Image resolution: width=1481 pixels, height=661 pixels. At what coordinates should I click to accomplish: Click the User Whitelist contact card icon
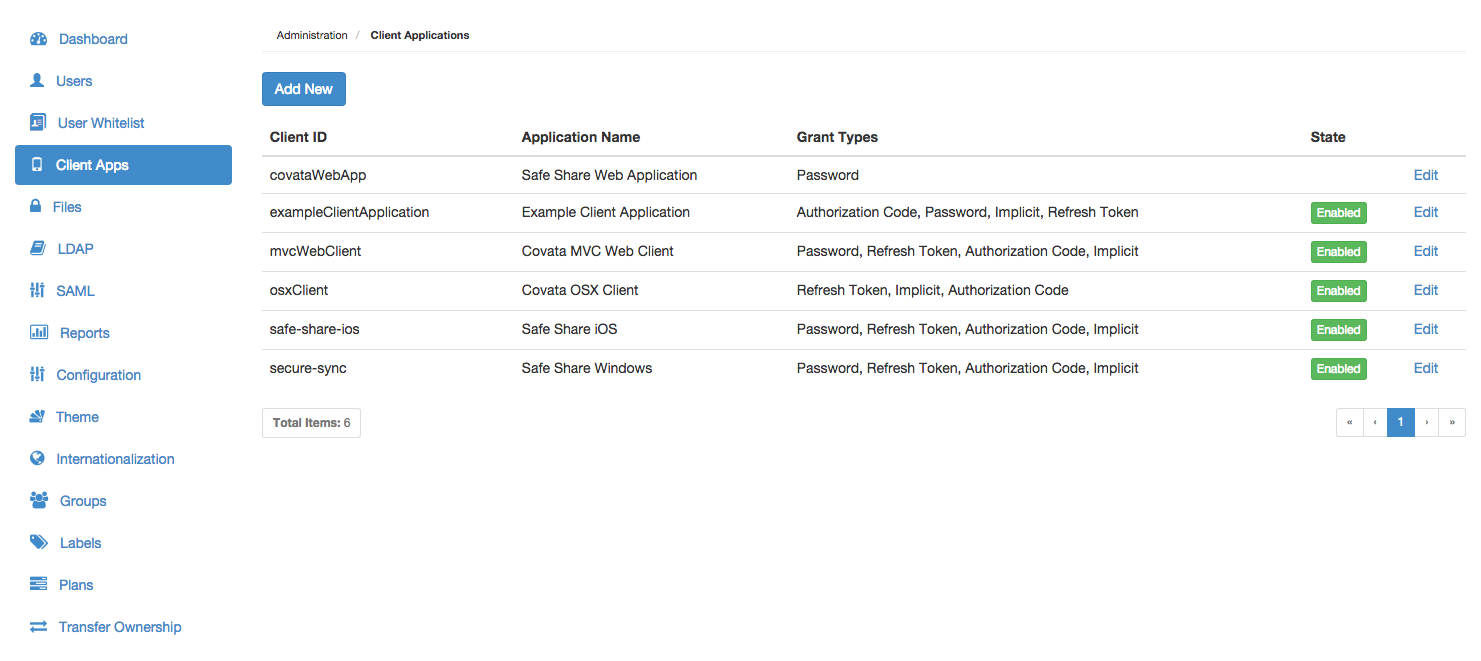pos(38,123)
